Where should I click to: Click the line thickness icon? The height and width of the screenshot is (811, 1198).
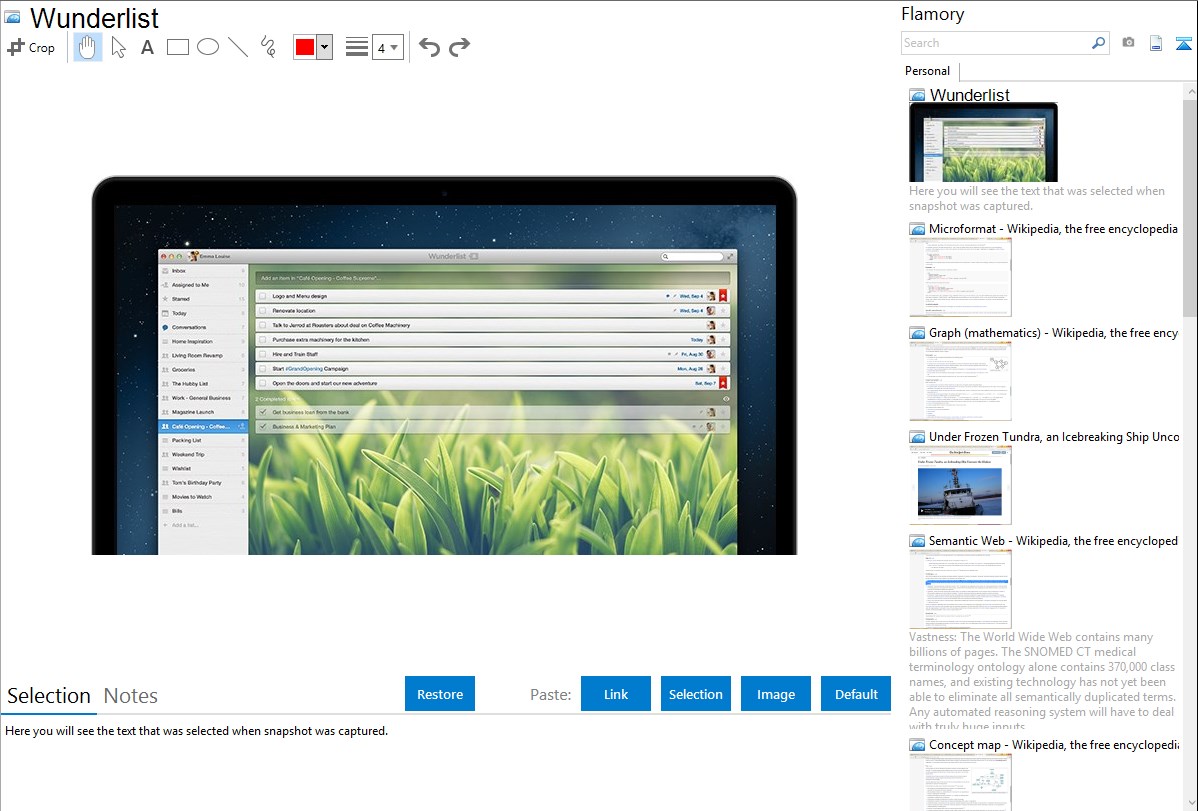pos(357,47)
